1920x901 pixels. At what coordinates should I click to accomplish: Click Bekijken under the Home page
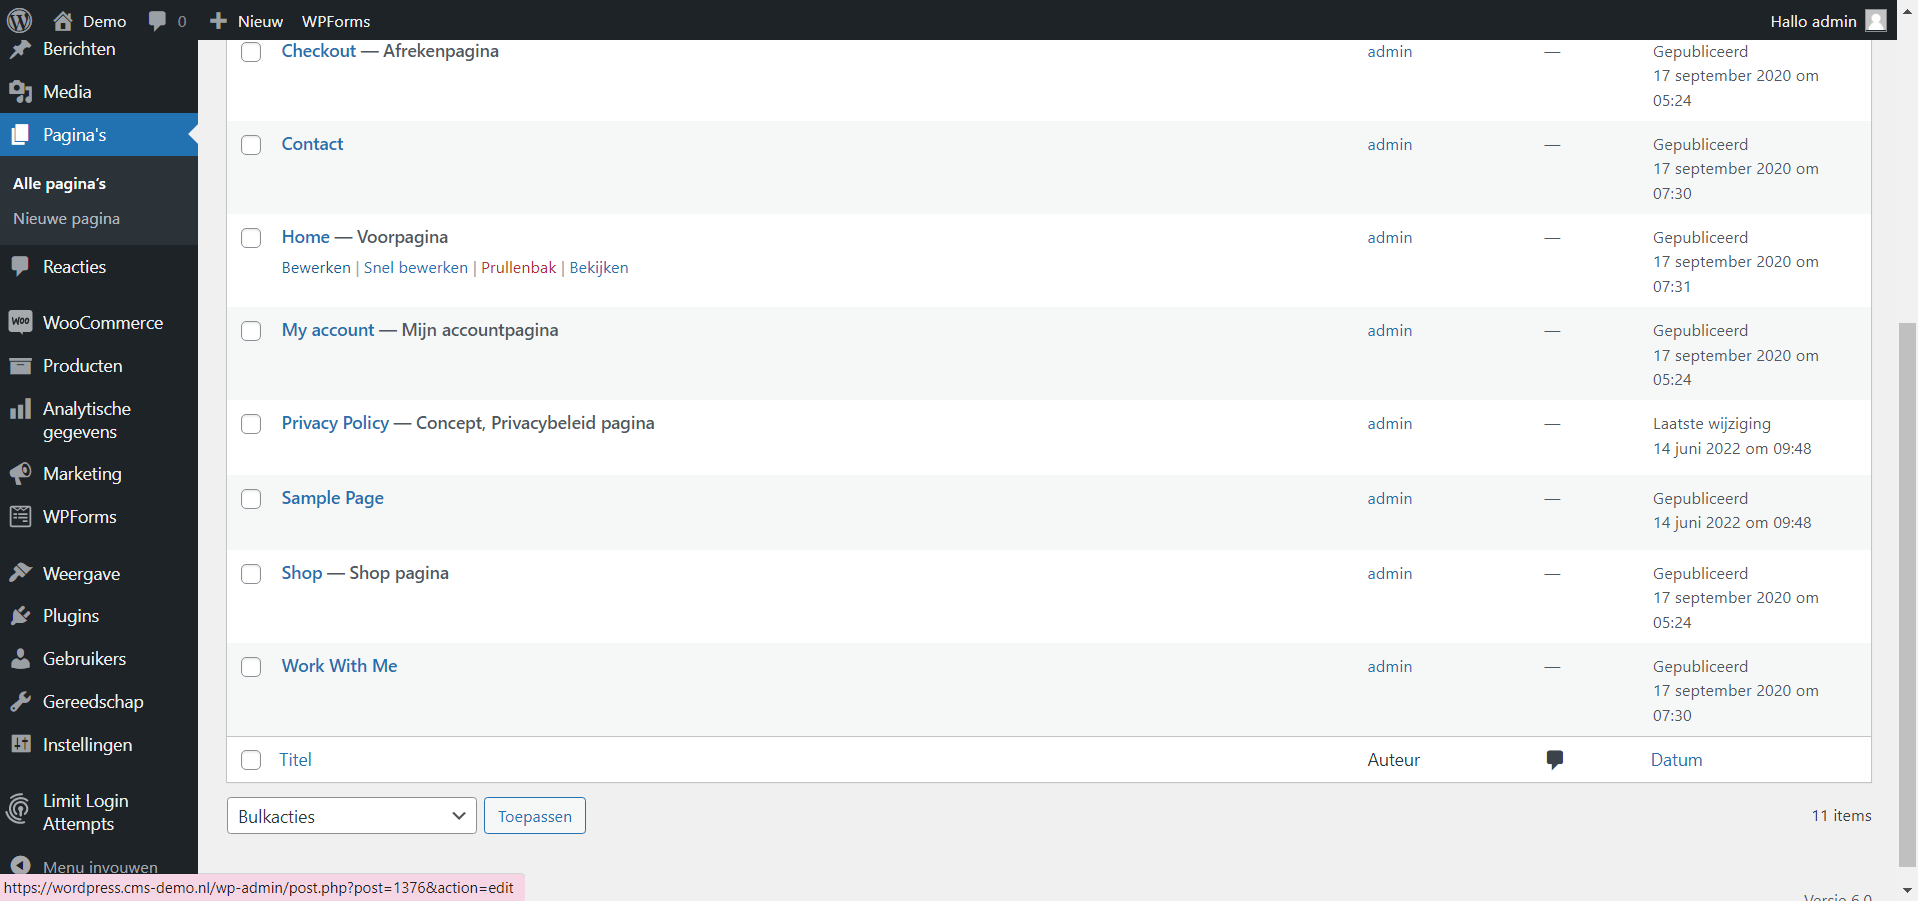[599, 268]
